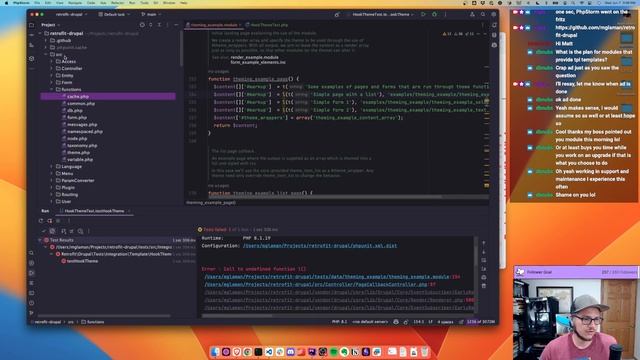Open the phpunit.xml.dist configuration link
The height and width of the screenshot is (360, 640).
[x=320, y=246]
